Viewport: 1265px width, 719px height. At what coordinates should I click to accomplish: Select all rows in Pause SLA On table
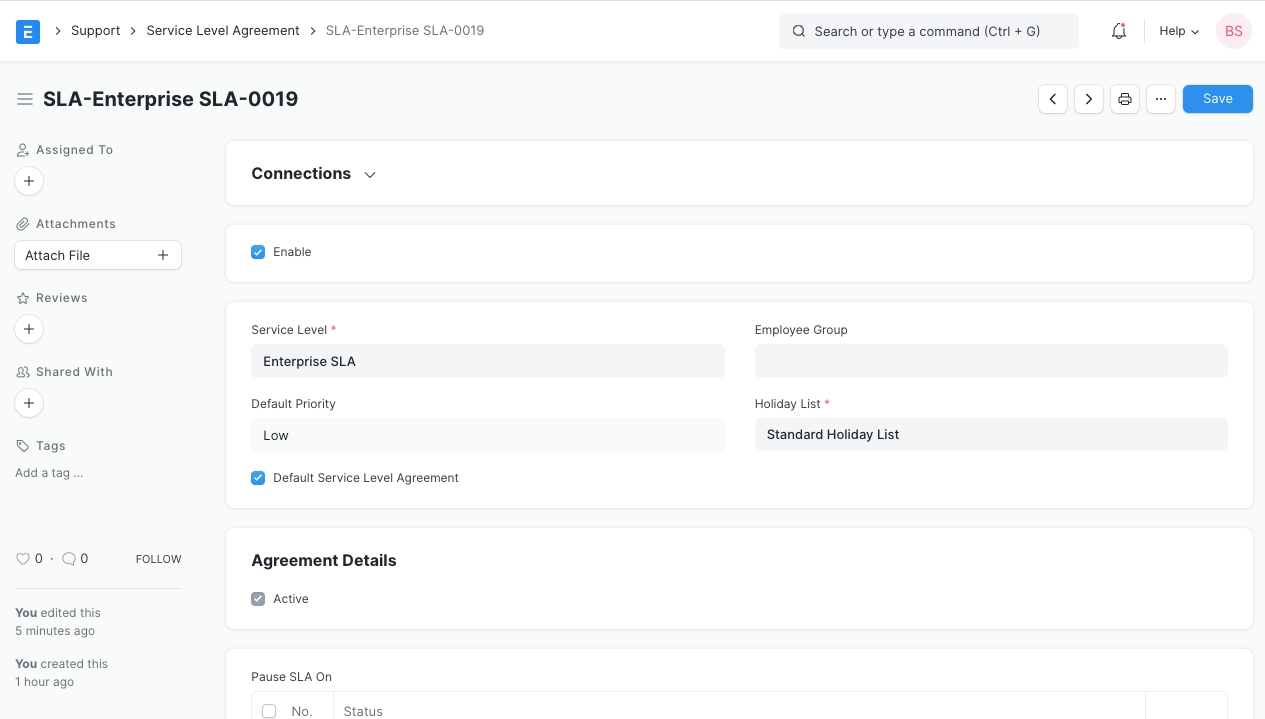[x=269, y=711]
